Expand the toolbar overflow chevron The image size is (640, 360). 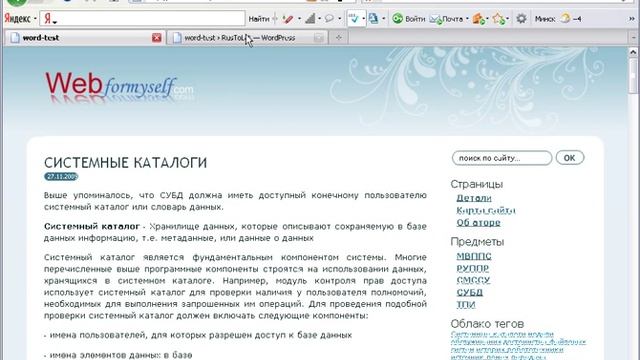[x=632, y=19]
